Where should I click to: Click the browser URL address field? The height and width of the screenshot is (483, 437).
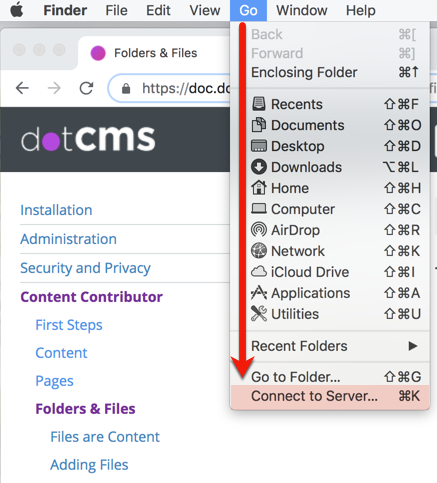coord(170,88)
